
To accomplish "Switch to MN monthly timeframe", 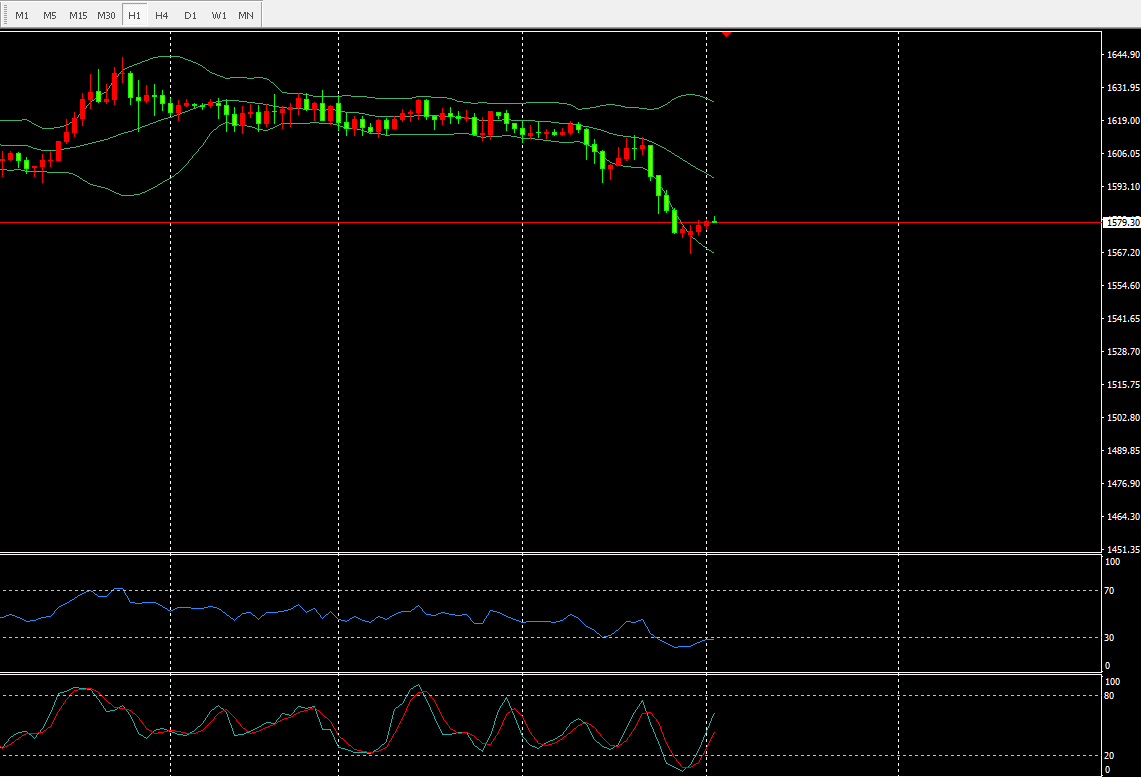I will point(246,15).
